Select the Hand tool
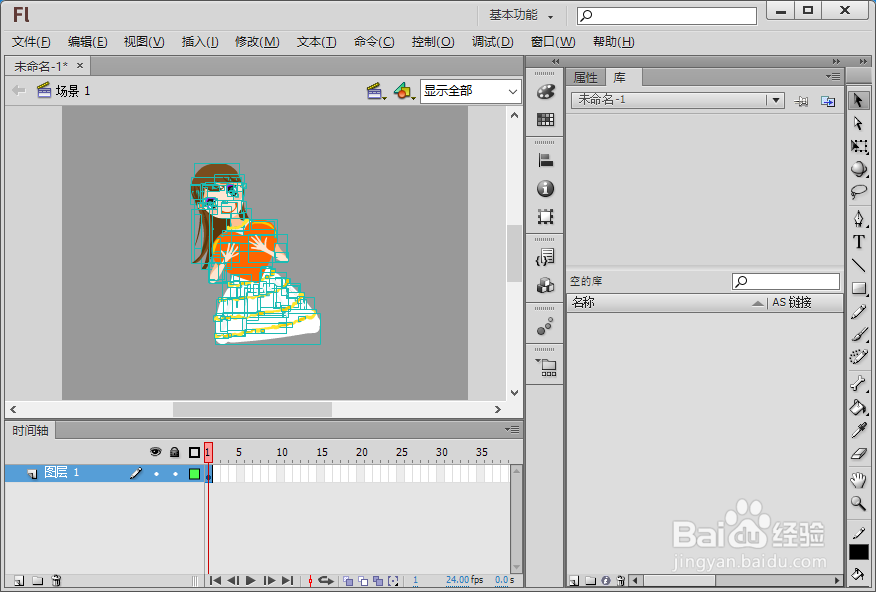 (x=859, y=479)
